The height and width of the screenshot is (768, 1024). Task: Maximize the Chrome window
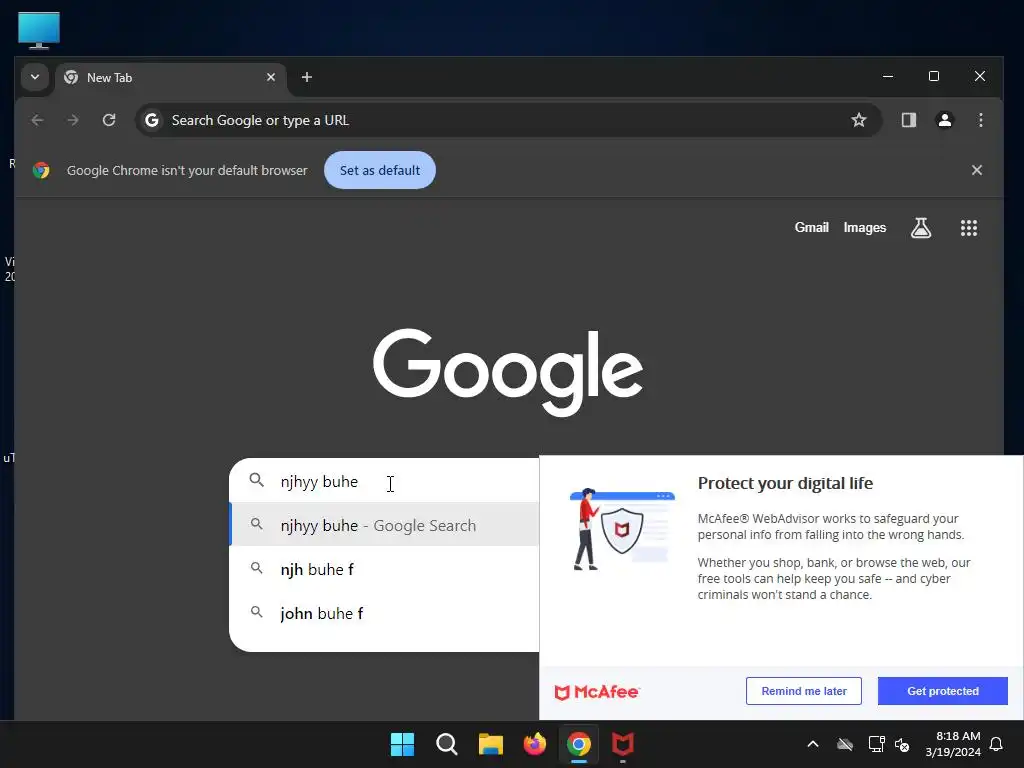[x=934, y=76]
